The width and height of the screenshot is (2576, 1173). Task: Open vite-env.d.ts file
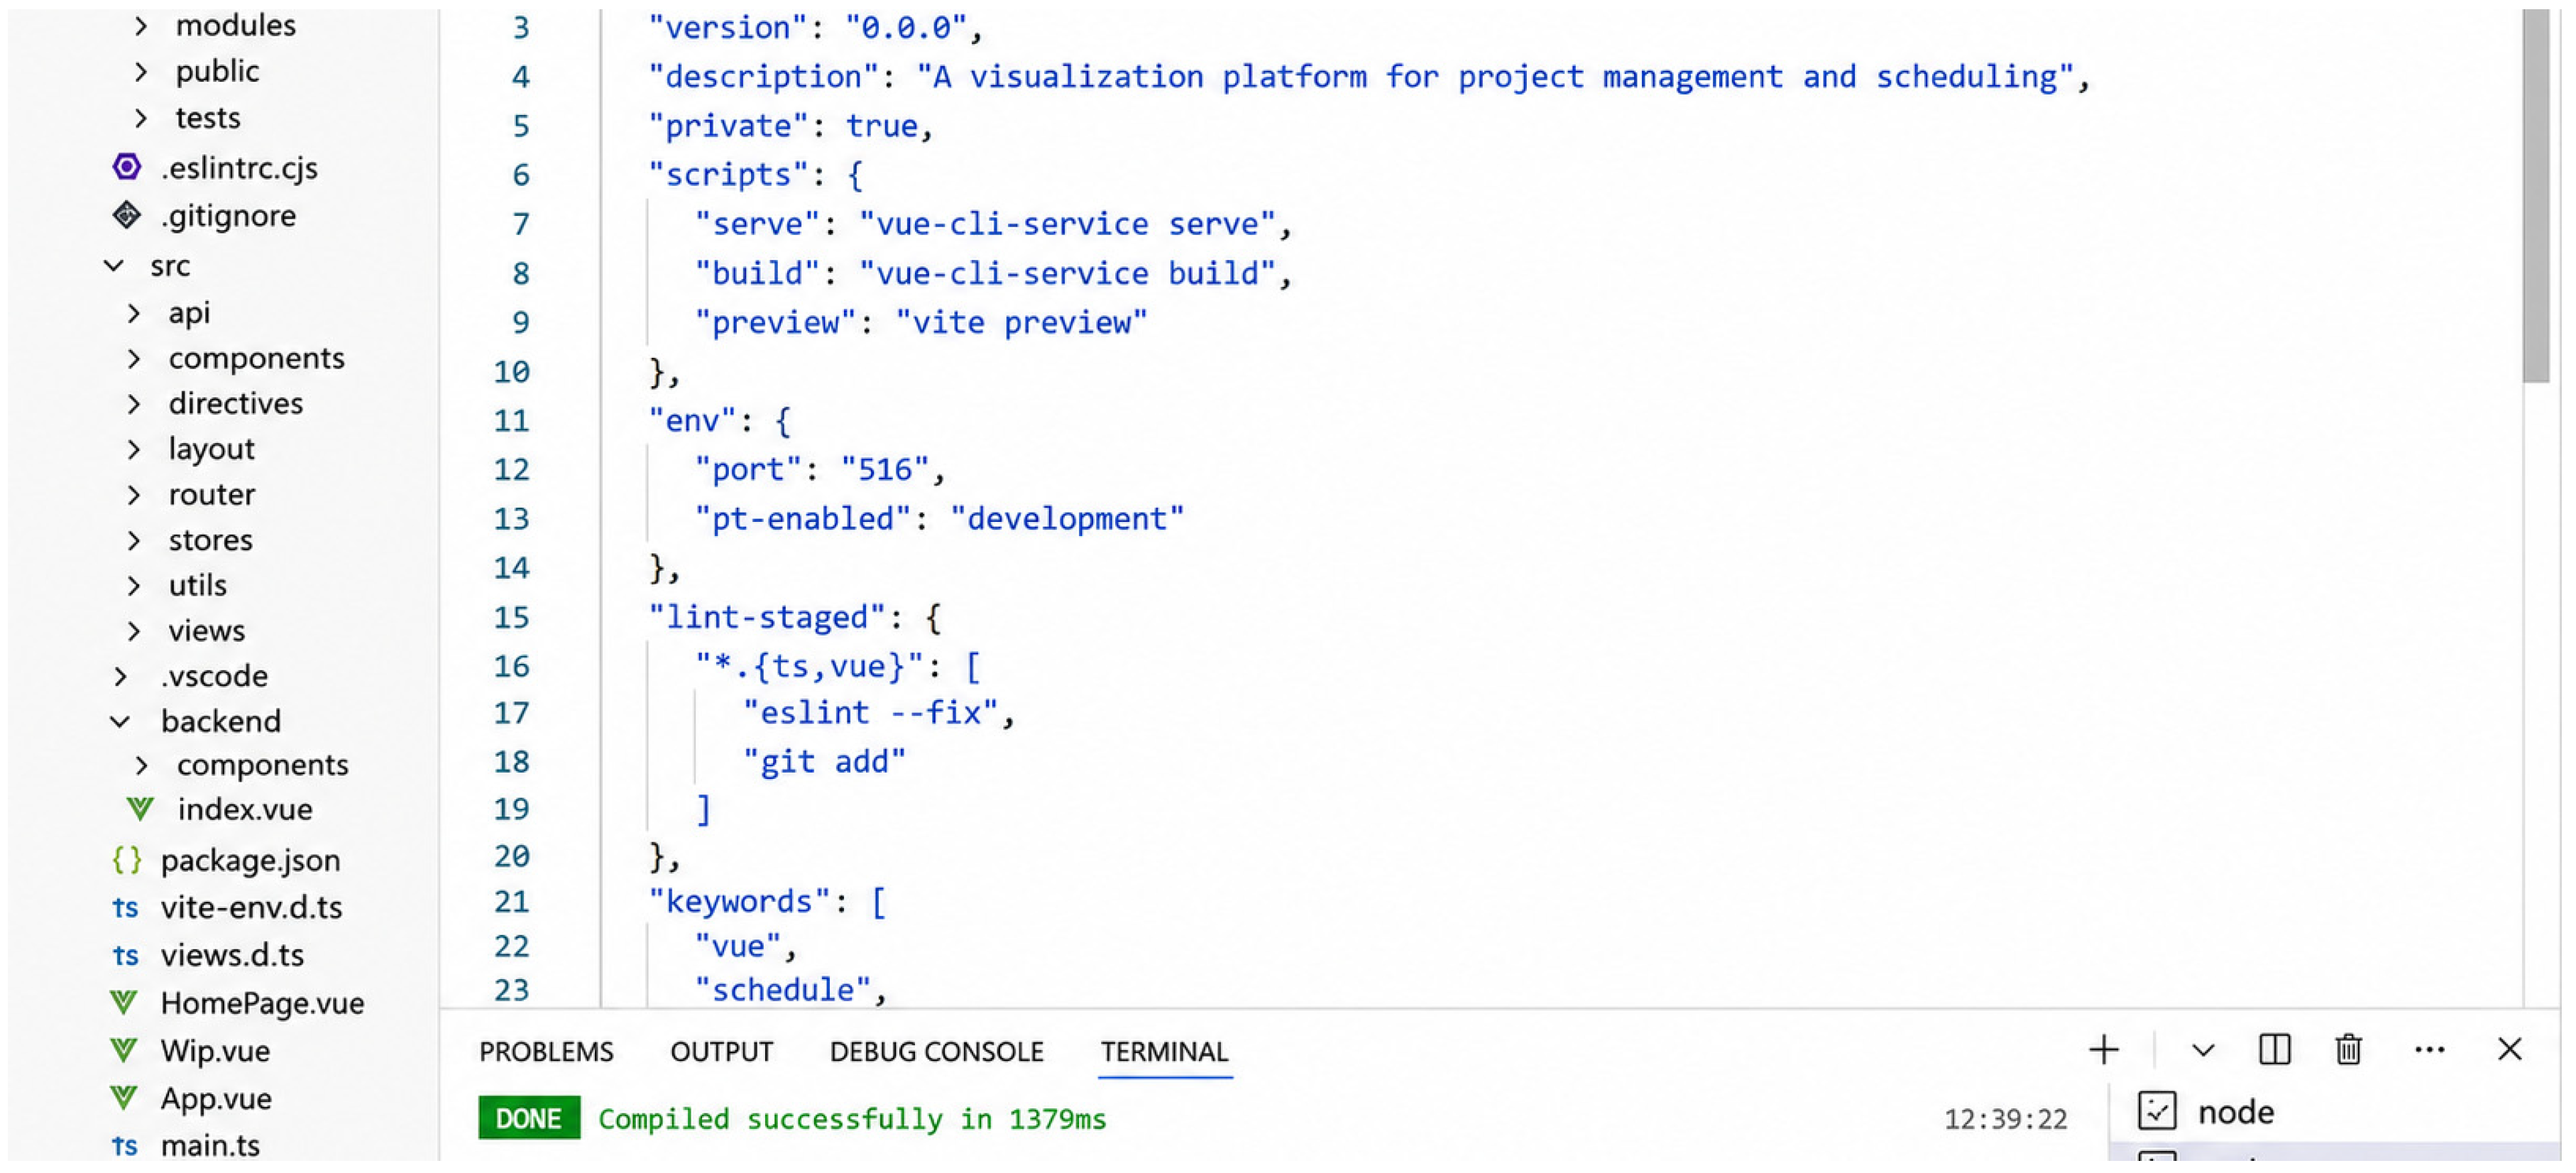[252, 908]
